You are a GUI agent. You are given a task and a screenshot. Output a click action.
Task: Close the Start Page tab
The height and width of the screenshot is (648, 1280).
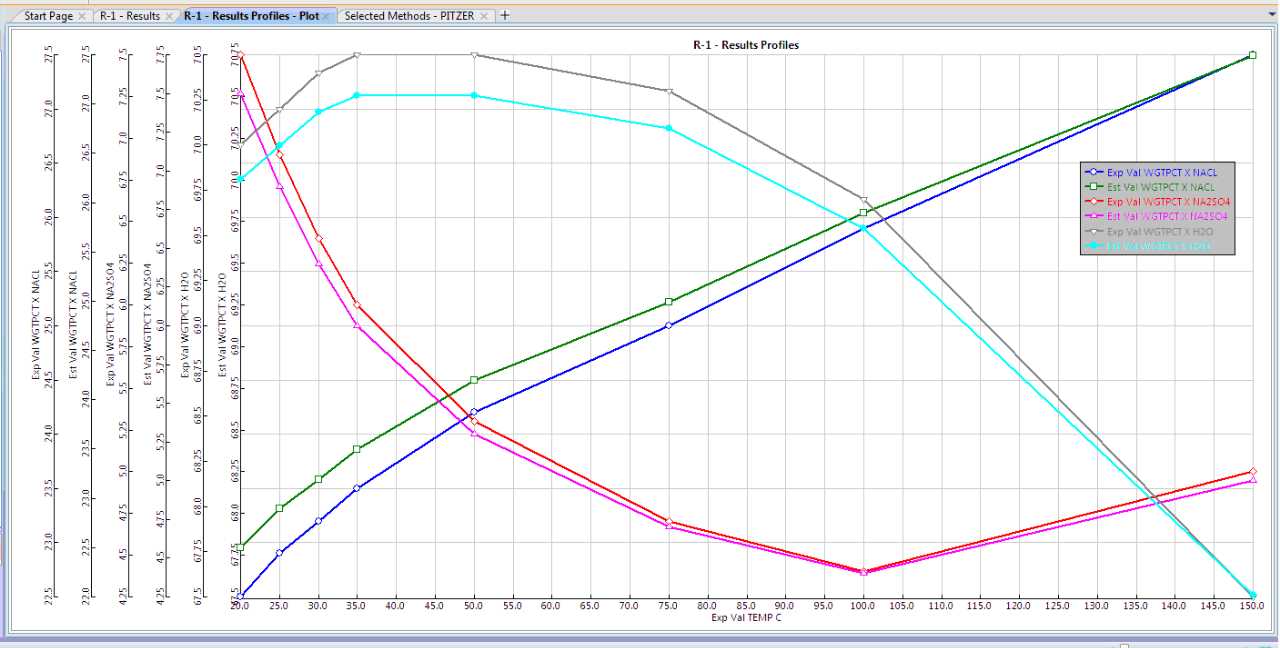click(x=82, y=16)
